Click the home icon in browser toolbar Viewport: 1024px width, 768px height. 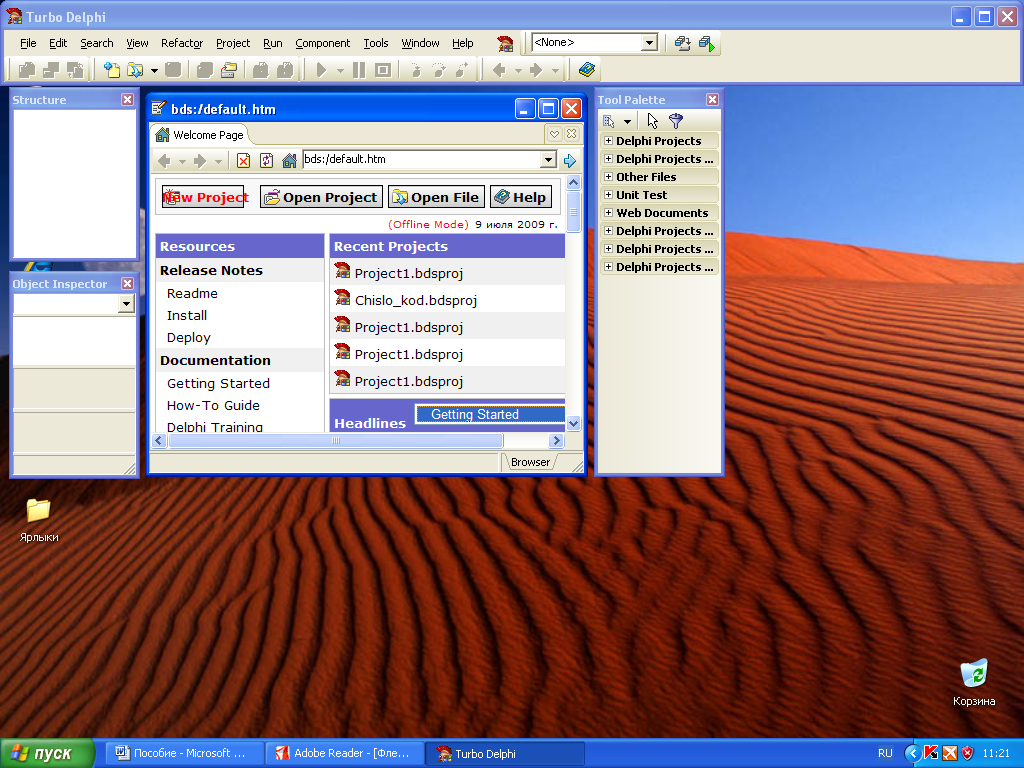click(289, 160)
